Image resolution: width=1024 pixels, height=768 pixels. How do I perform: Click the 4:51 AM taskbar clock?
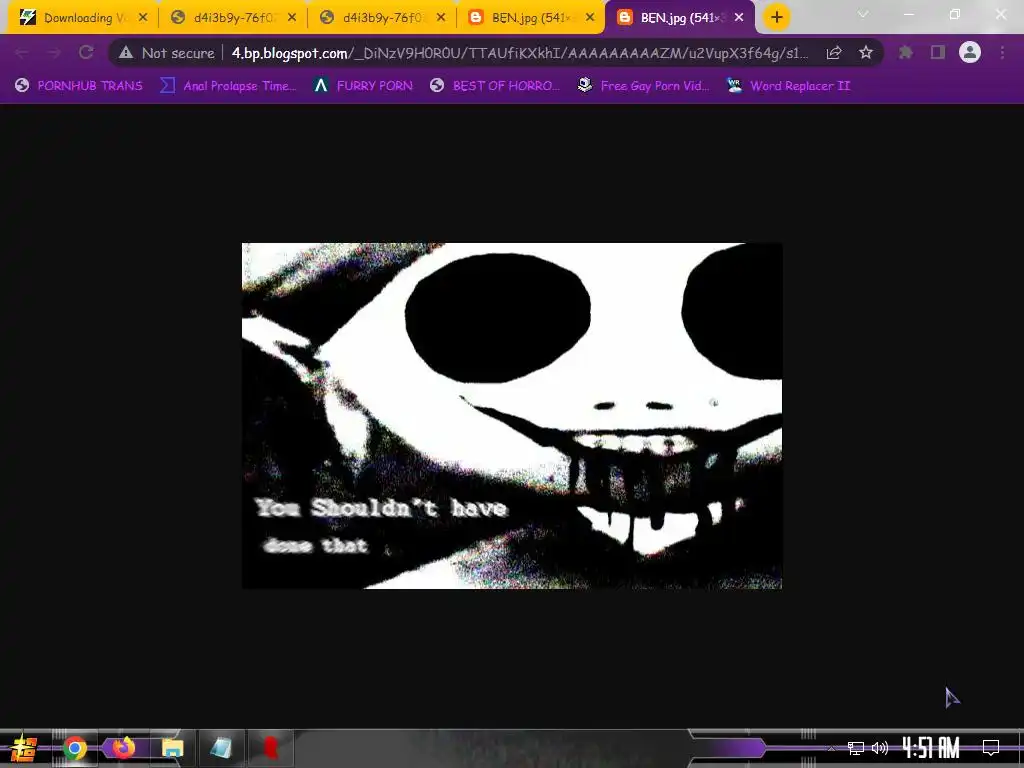coord(931,748)
